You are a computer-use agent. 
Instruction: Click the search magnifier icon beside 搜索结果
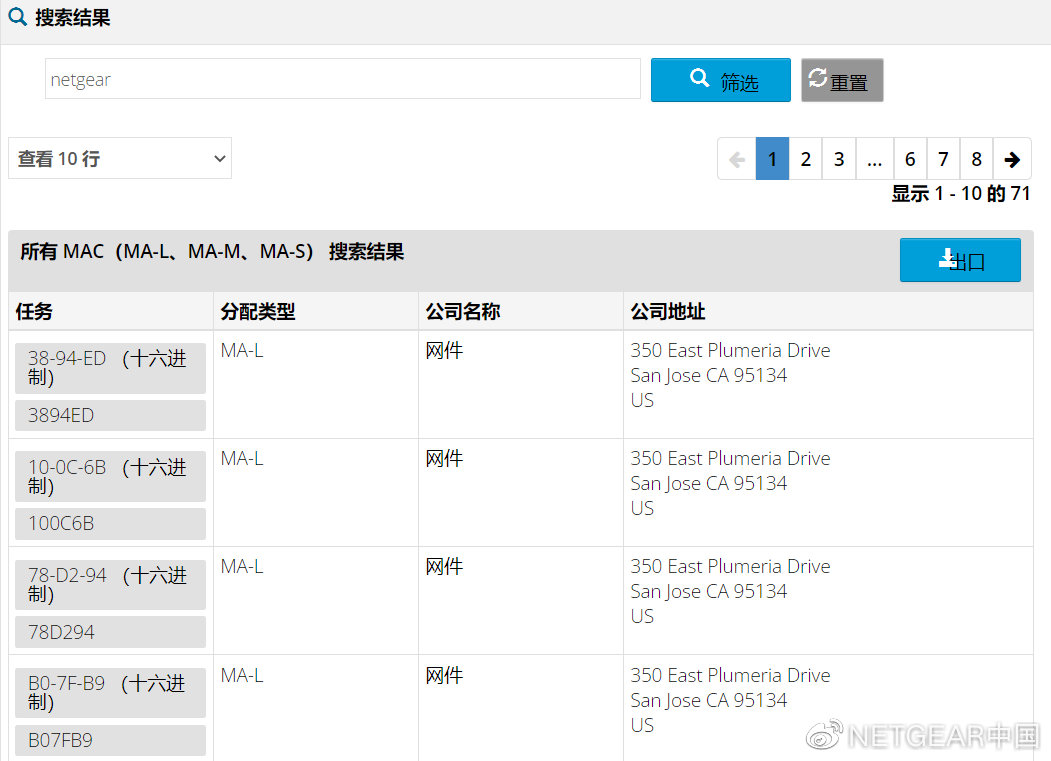(17, 17)
